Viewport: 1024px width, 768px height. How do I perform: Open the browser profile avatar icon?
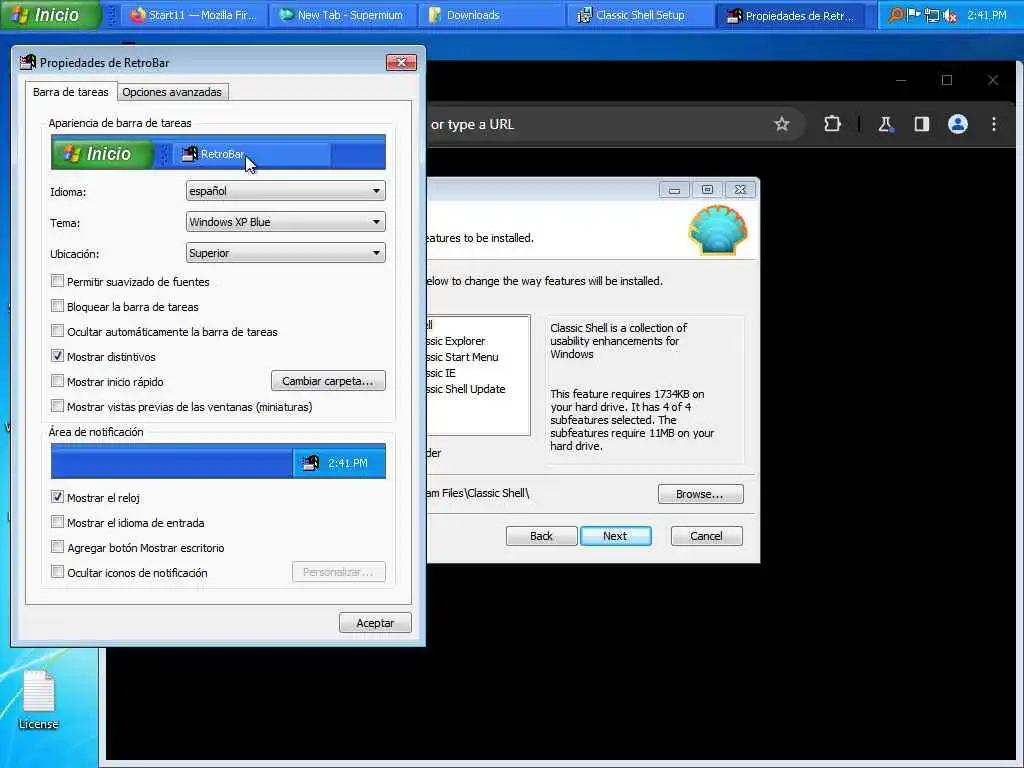(957, 124)
